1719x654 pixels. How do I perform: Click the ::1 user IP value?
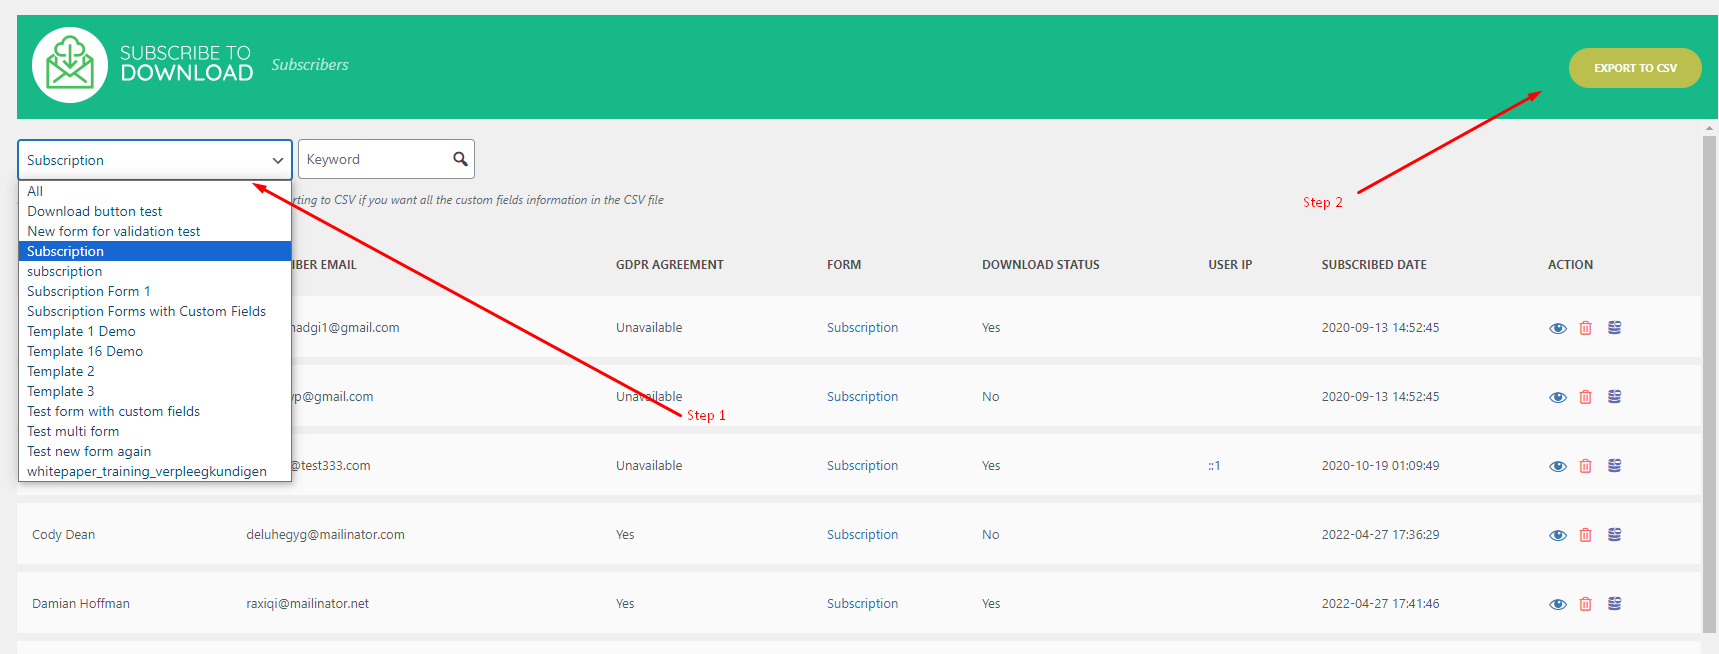1214,466
